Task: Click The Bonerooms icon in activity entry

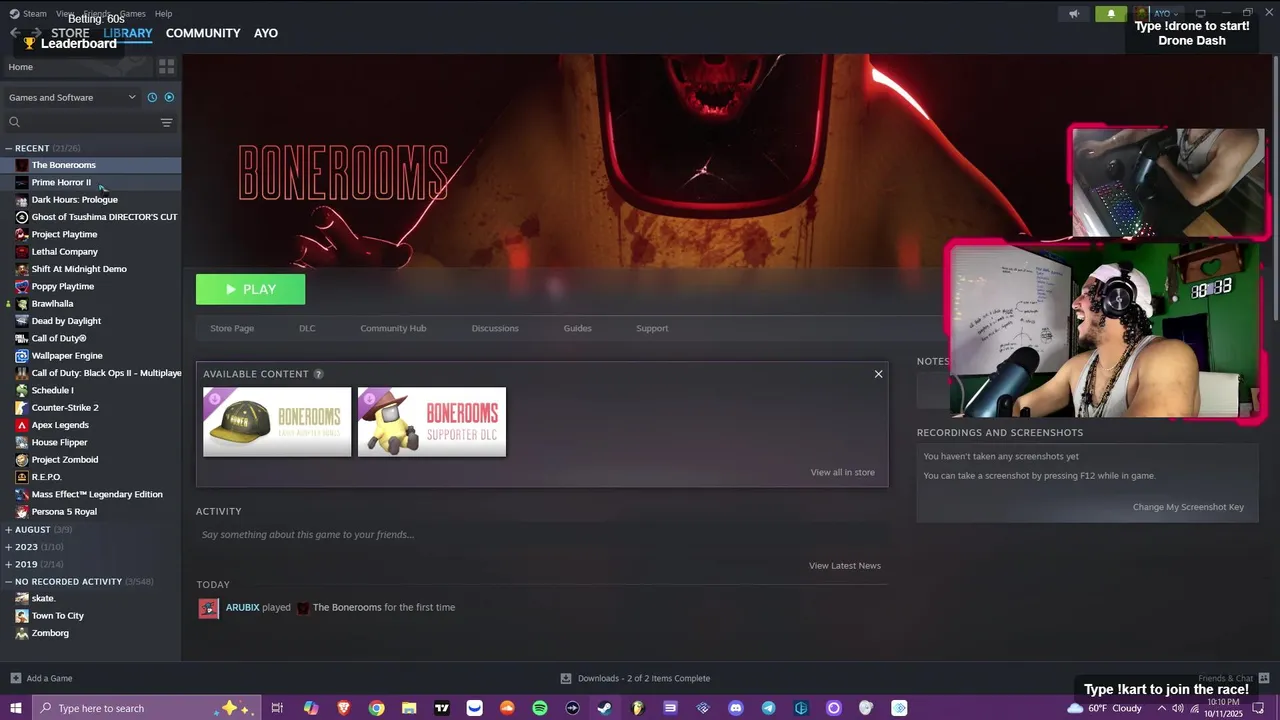Action: pos(303,607)
